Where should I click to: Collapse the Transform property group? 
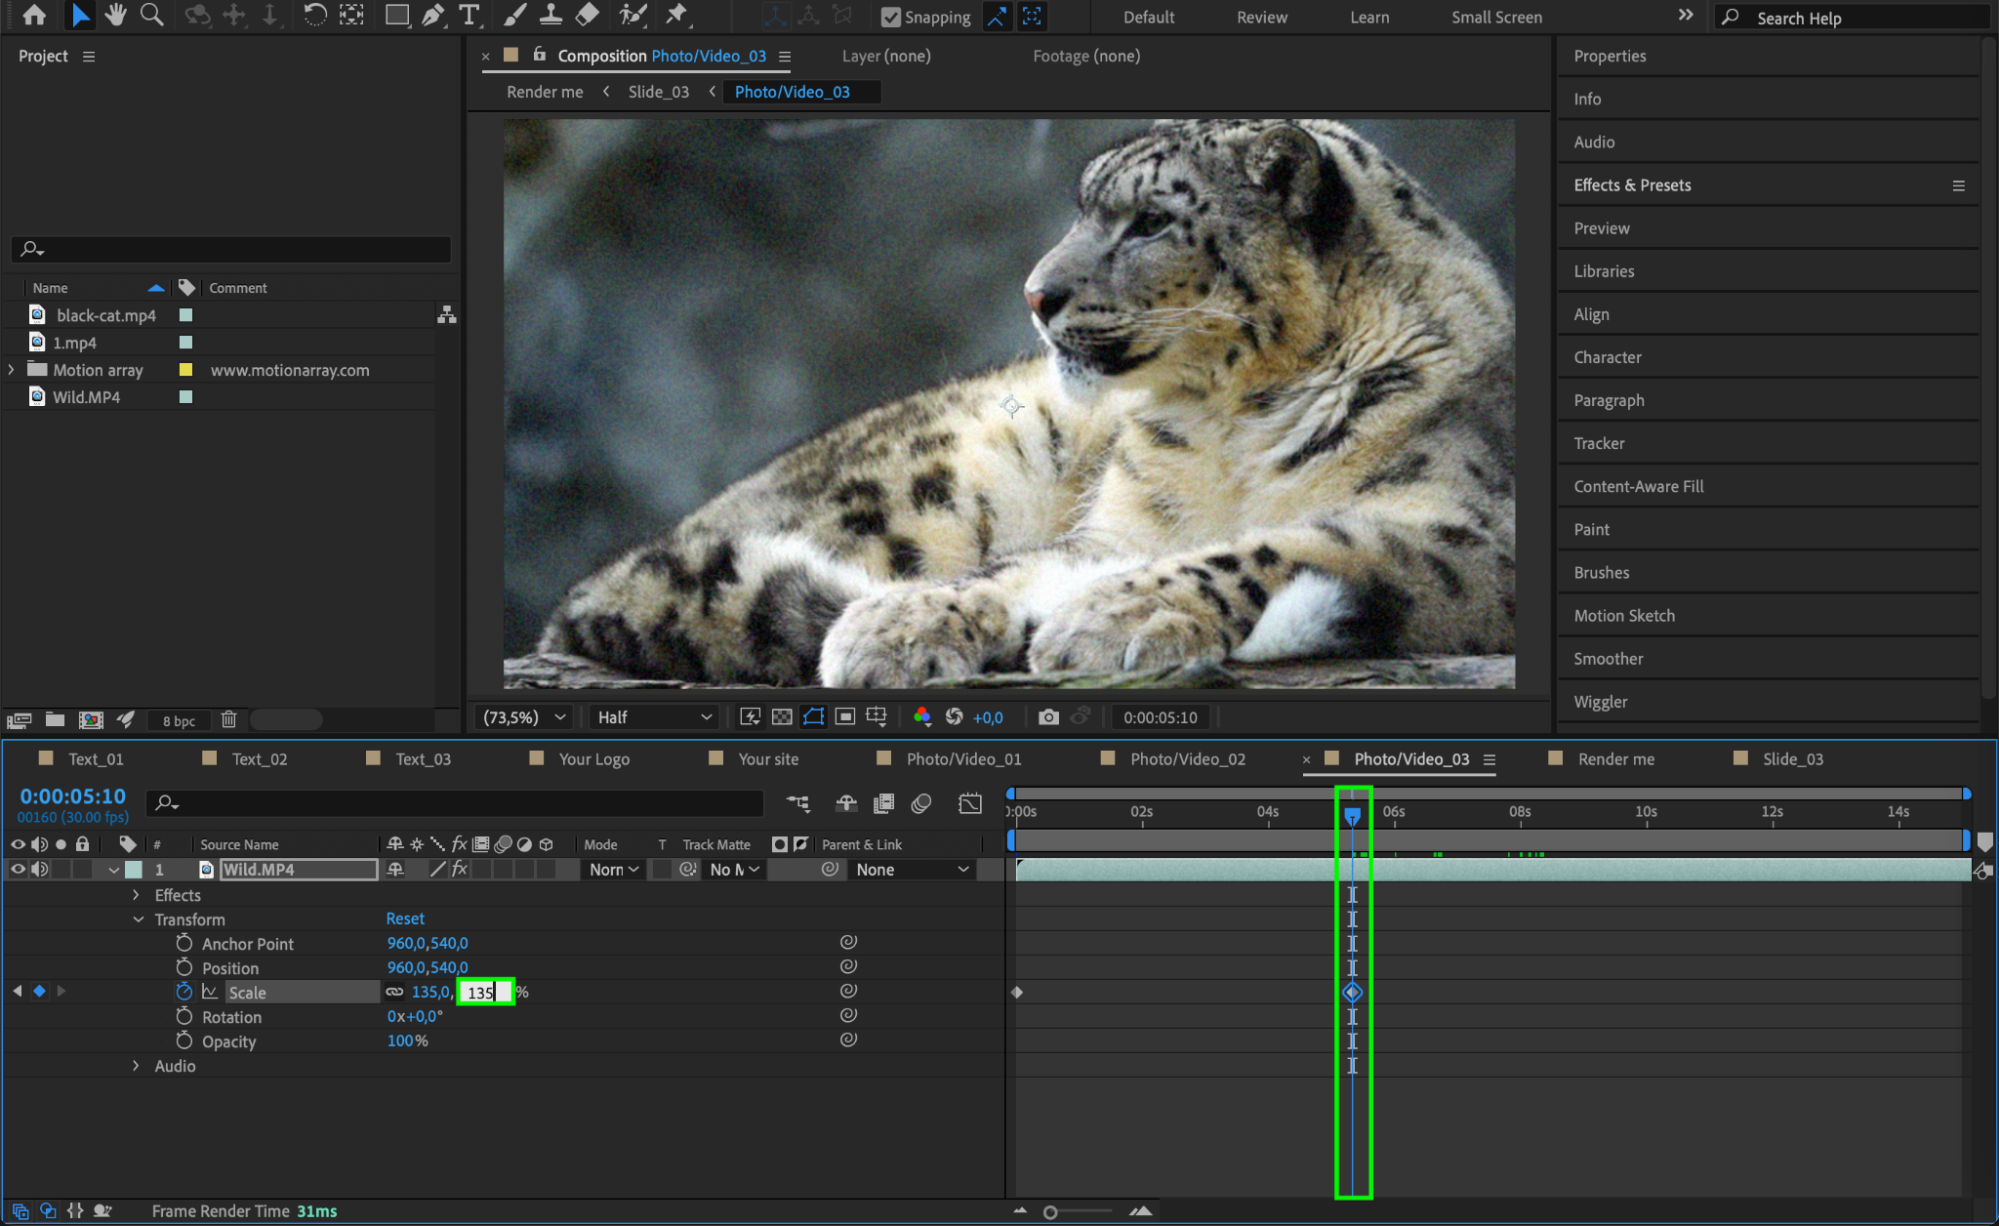tap(138, 919)
